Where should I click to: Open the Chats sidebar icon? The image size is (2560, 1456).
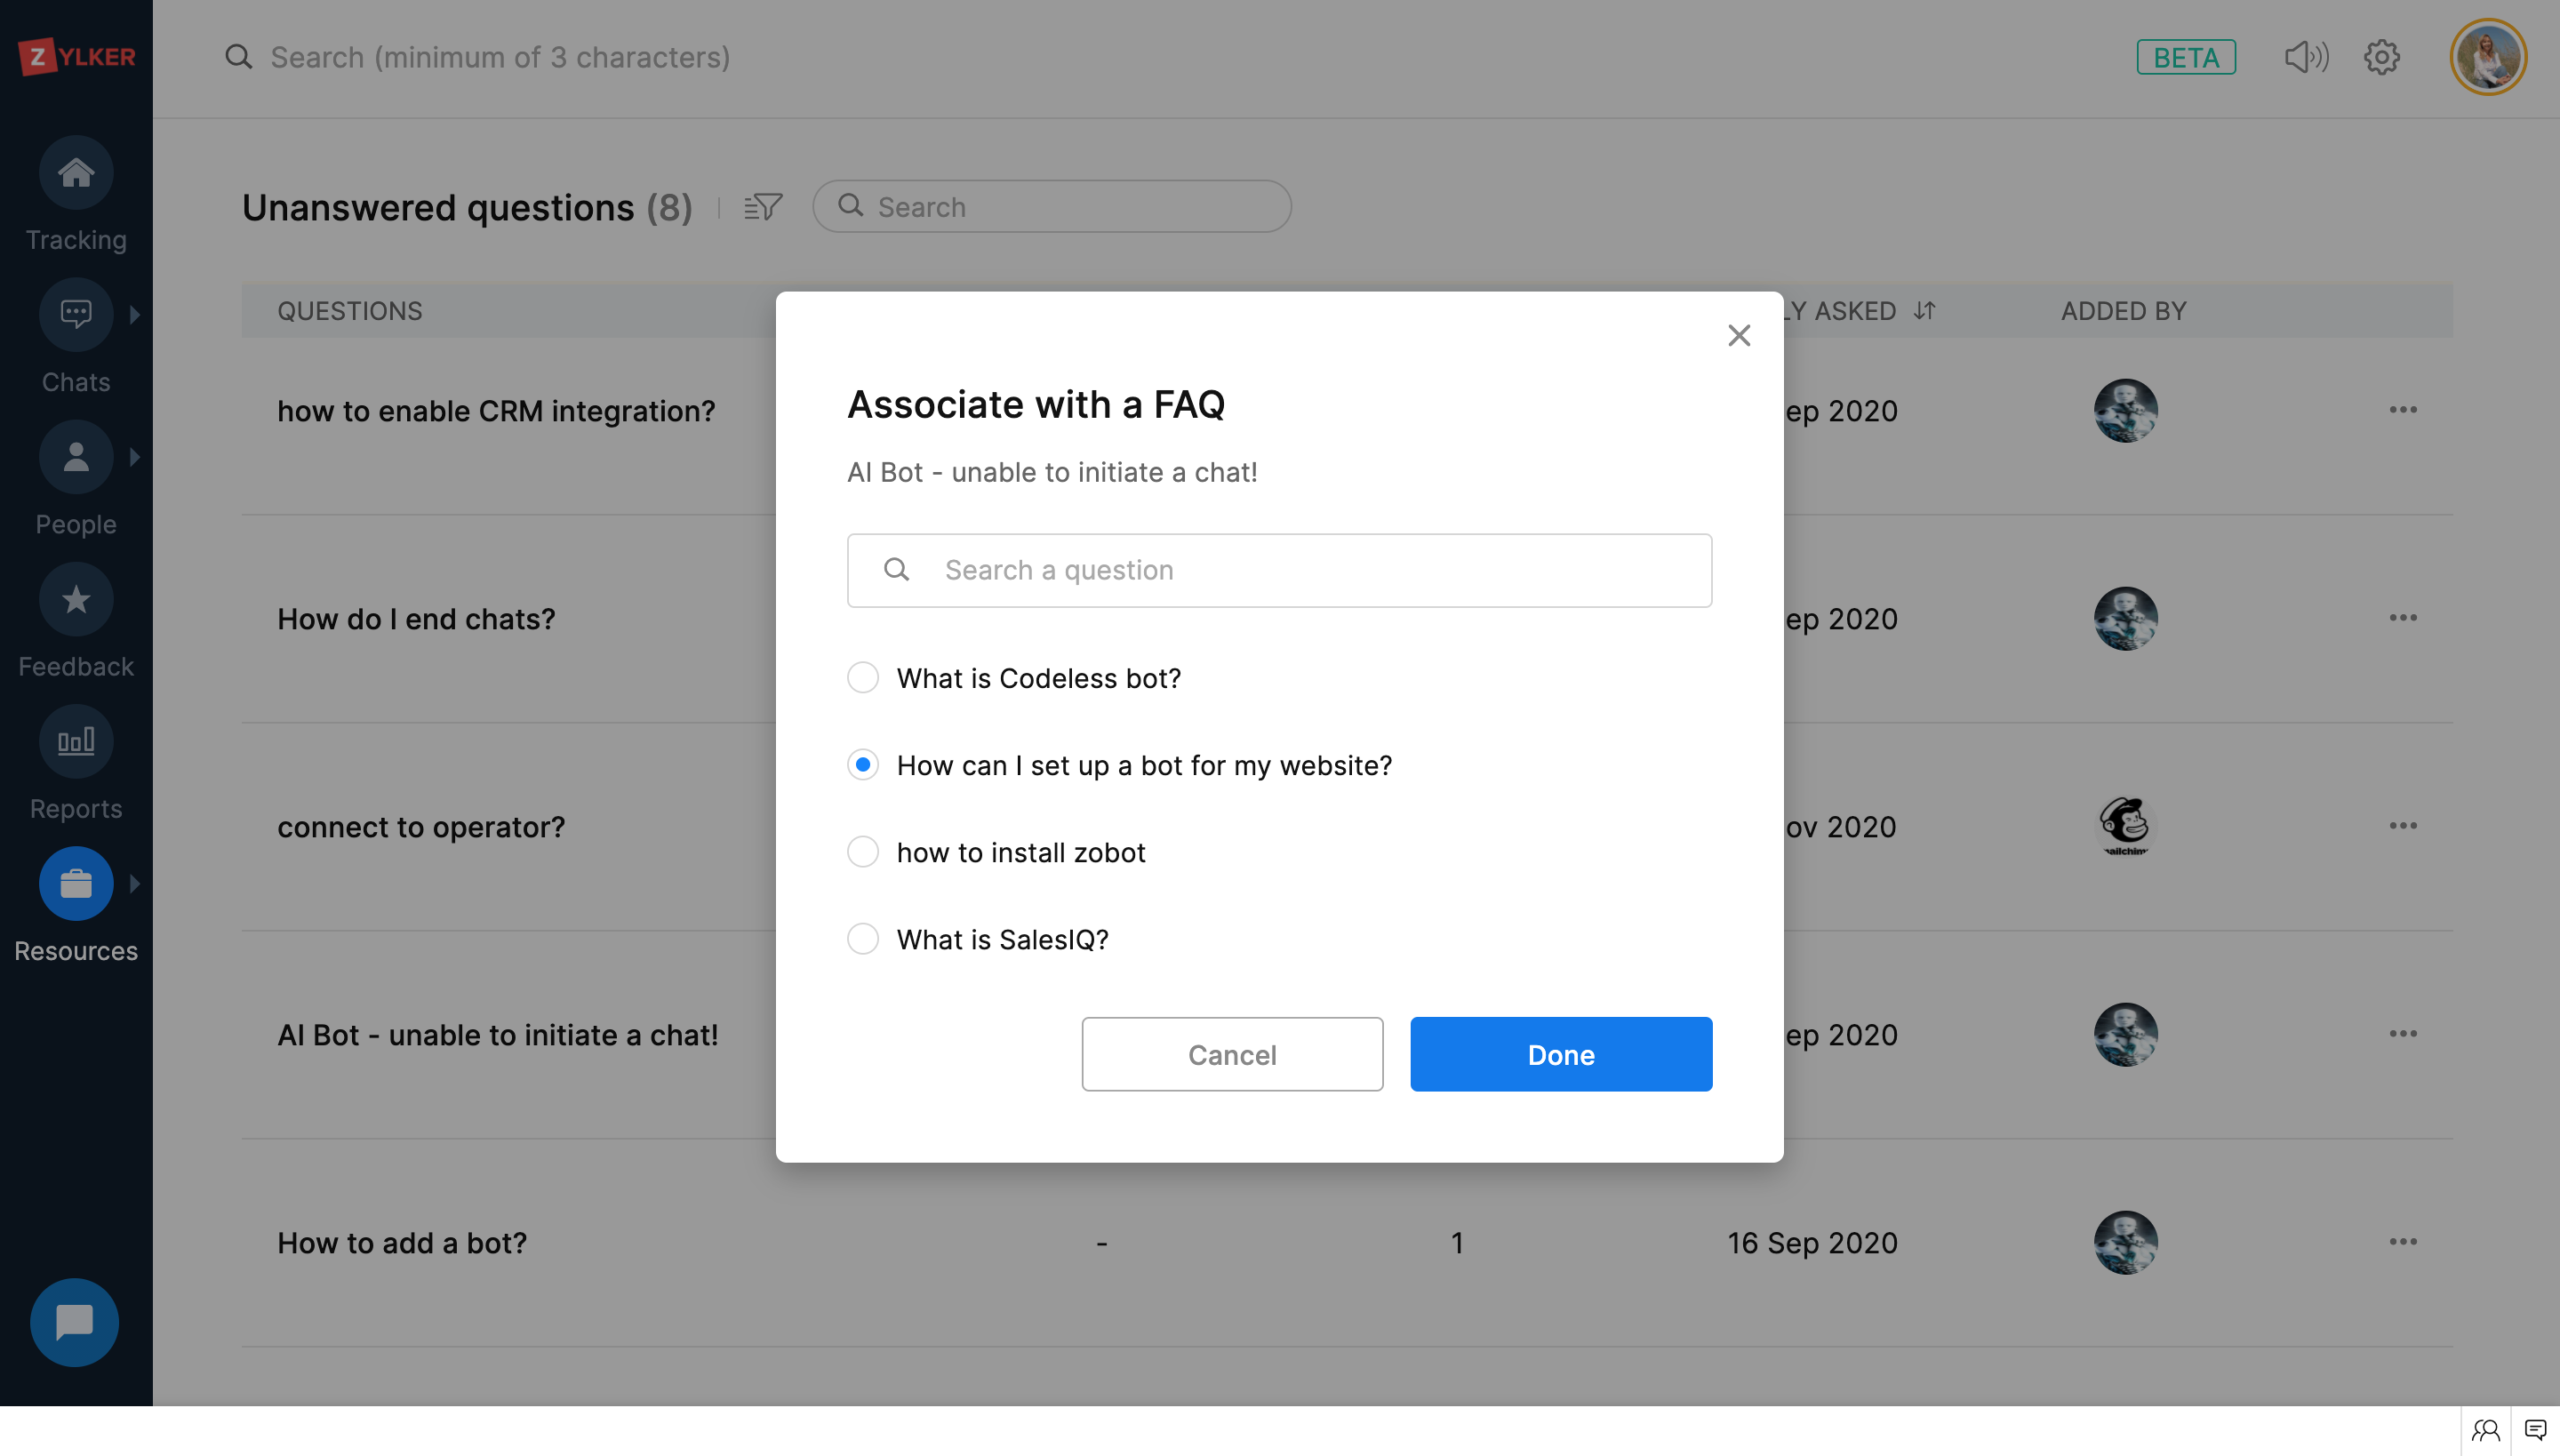pos(76,315)
